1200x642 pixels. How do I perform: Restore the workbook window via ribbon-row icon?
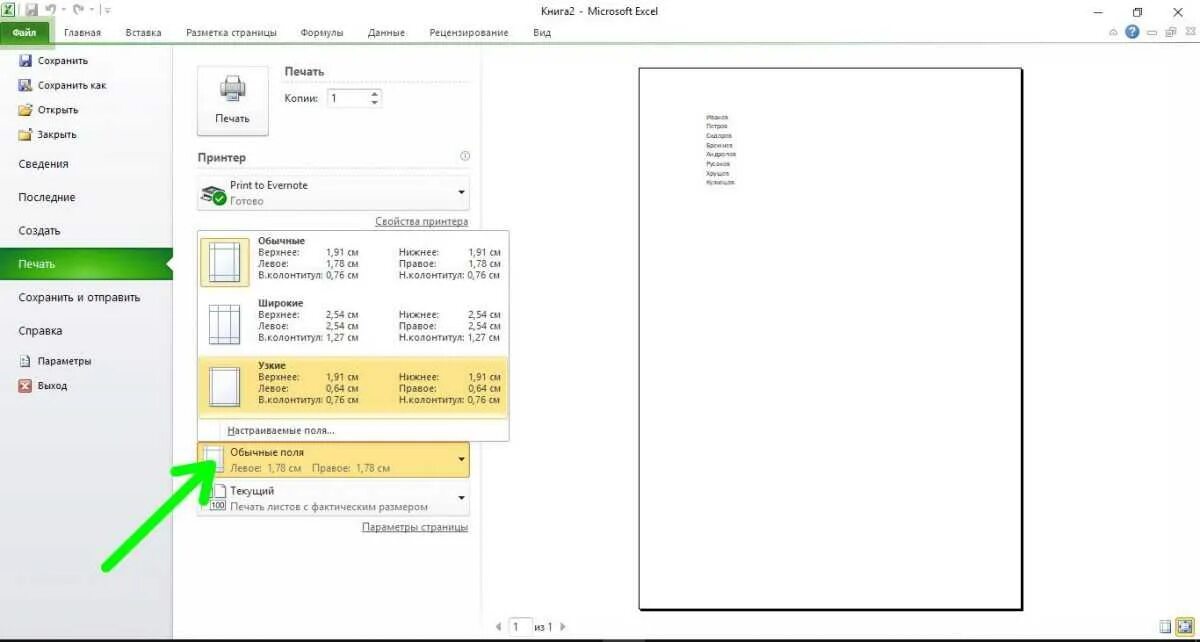click(1170, 32)
